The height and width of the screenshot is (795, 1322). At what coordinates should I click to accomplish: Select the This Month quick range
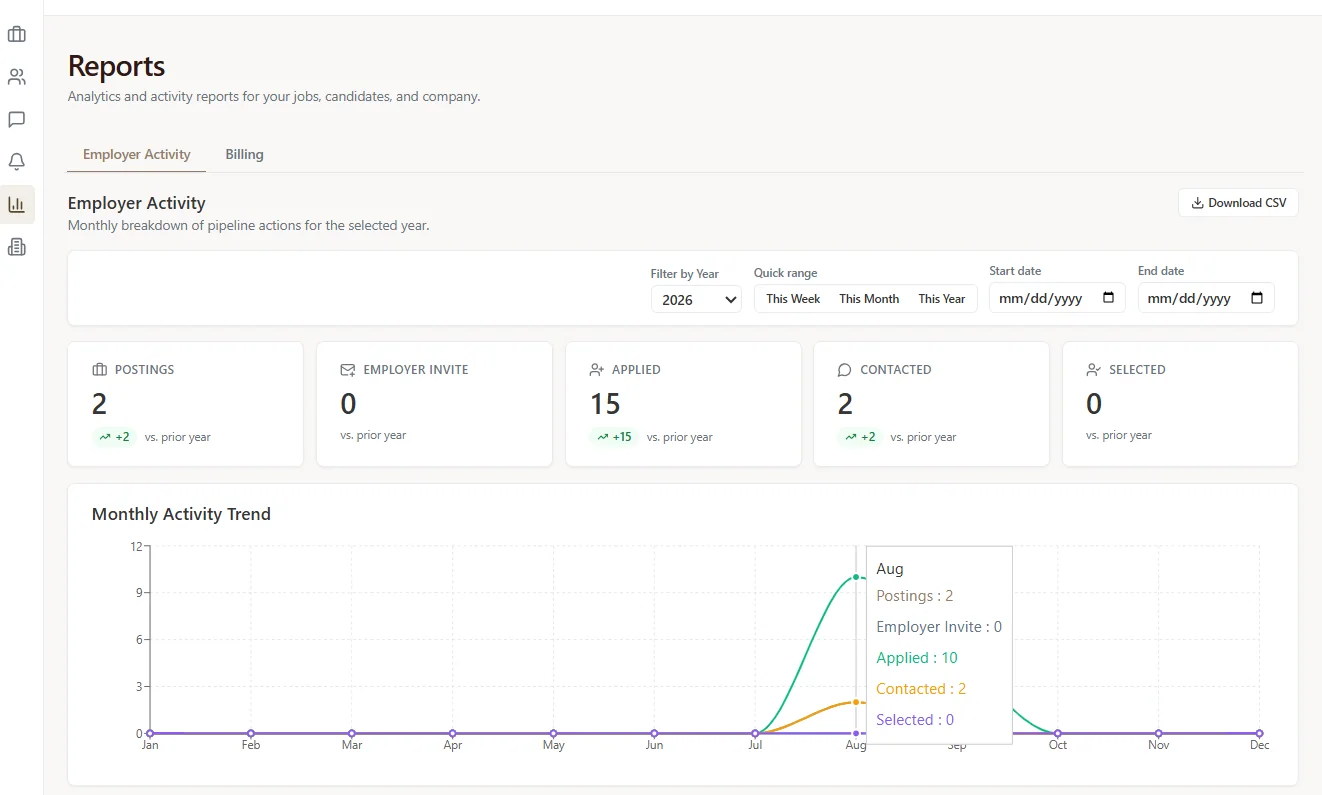click(869, 299)
